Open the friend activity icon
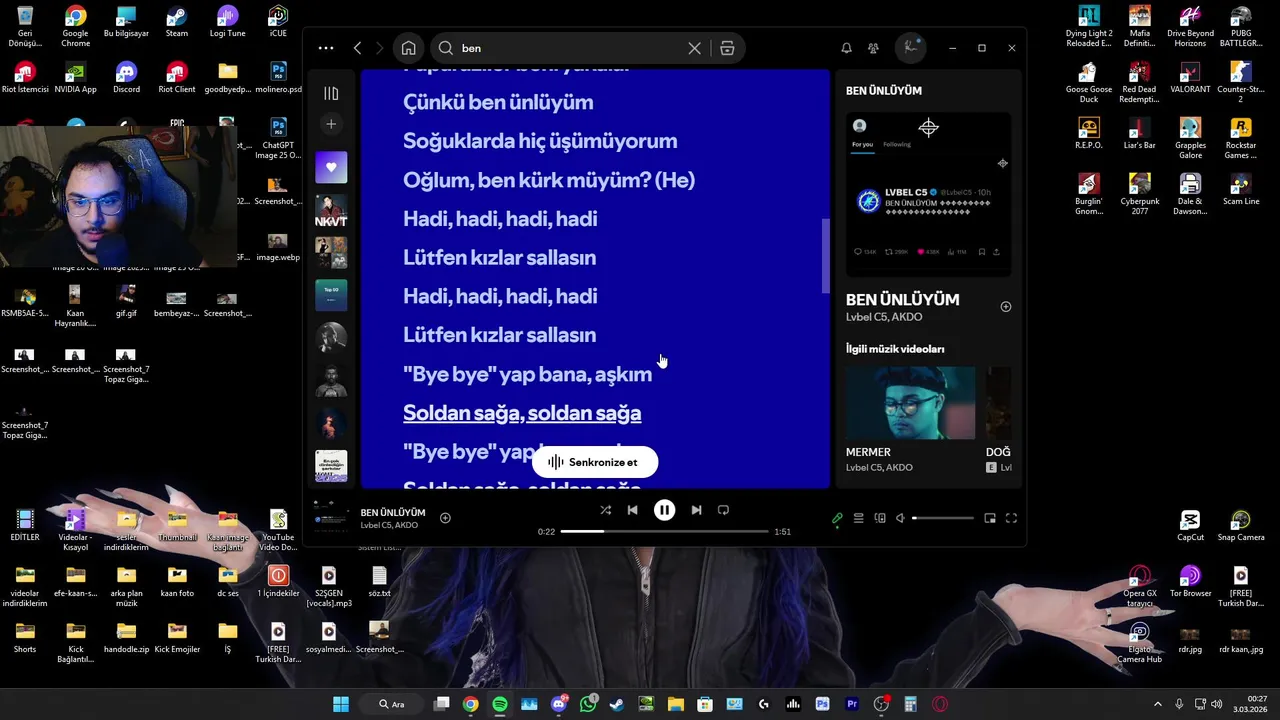This screenshot has height=720, width=1280. coord(873,48)
